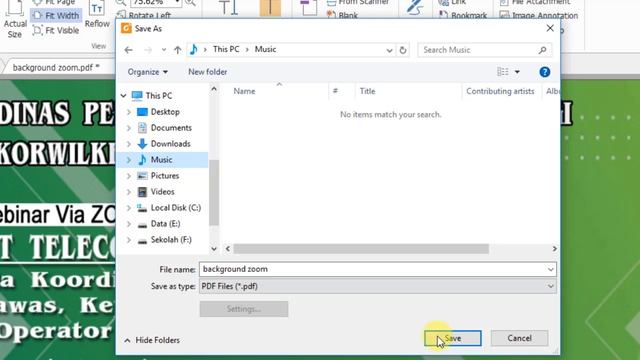Click the New folder button

click(x=207, y=72)
